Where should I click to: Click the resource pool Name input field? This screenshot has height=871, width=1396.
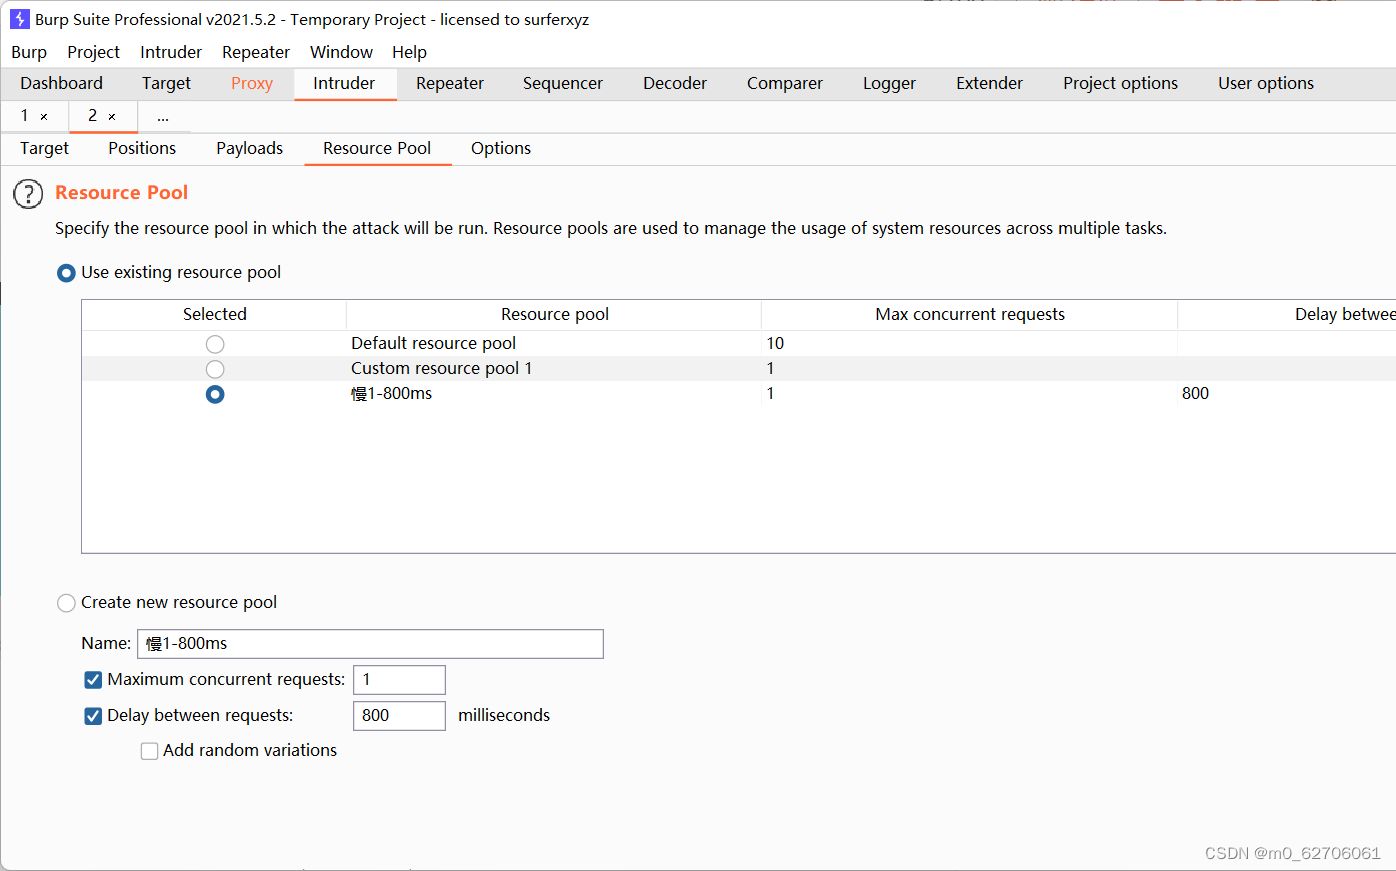[x=370, y=644]
